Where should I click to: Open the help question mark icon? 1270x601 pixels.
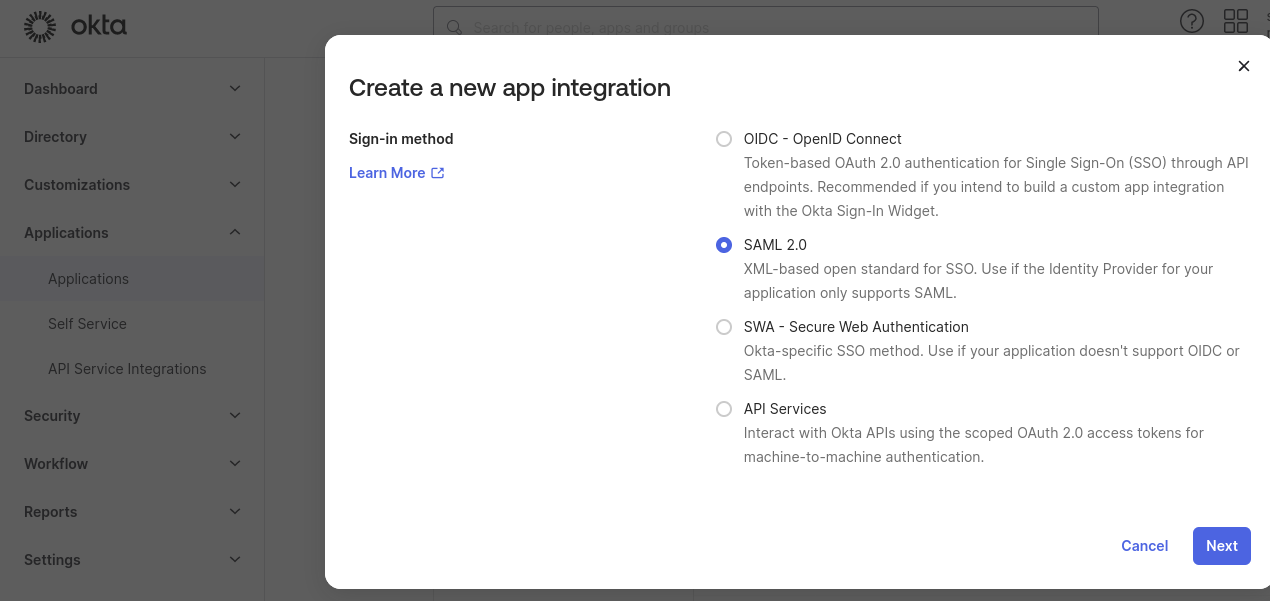point(1191,21)
